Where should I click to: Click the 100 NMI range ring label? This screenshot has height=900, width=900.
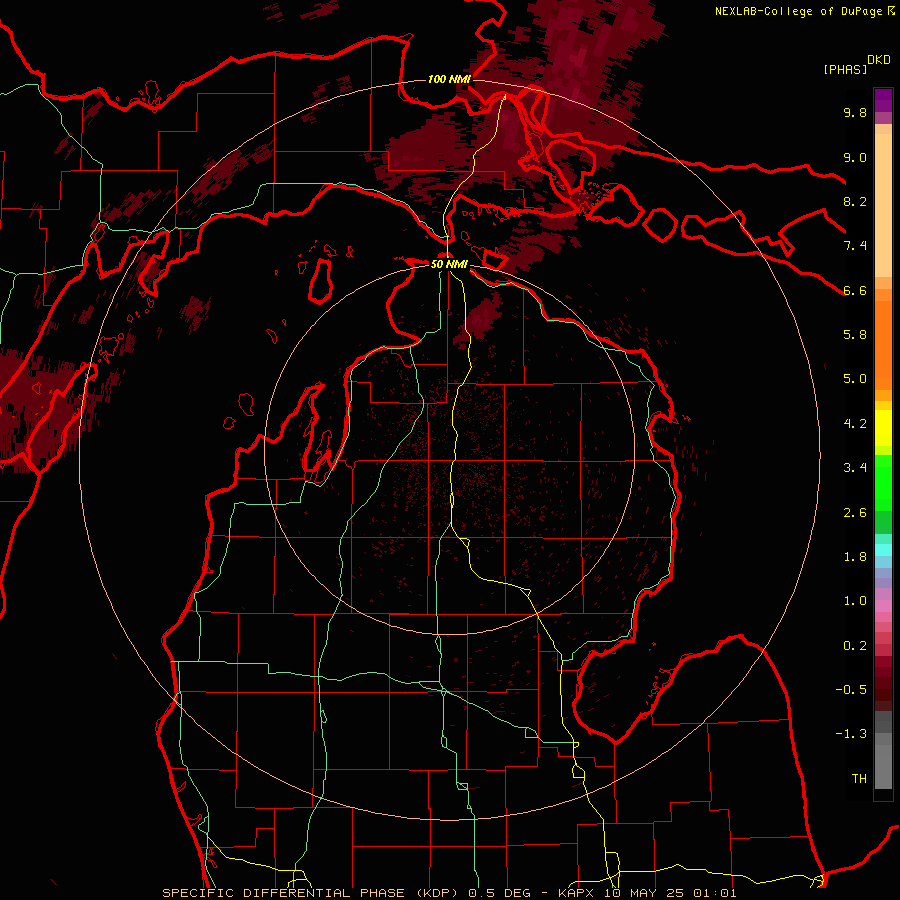click(x=449, y=79)
